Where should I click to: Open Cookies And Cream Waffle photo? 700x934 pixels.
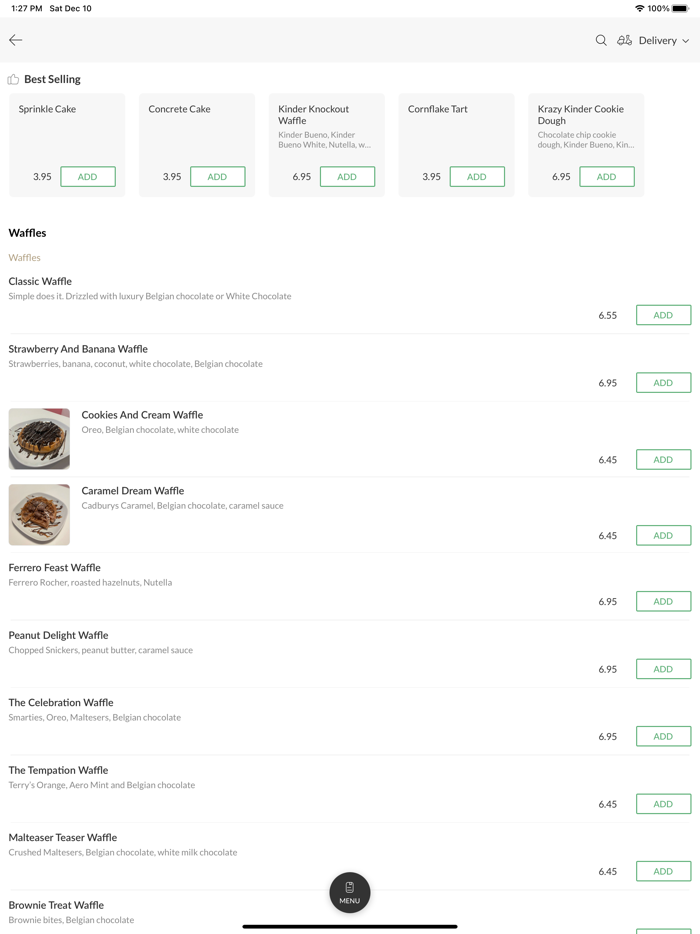[x=39, y=438]
